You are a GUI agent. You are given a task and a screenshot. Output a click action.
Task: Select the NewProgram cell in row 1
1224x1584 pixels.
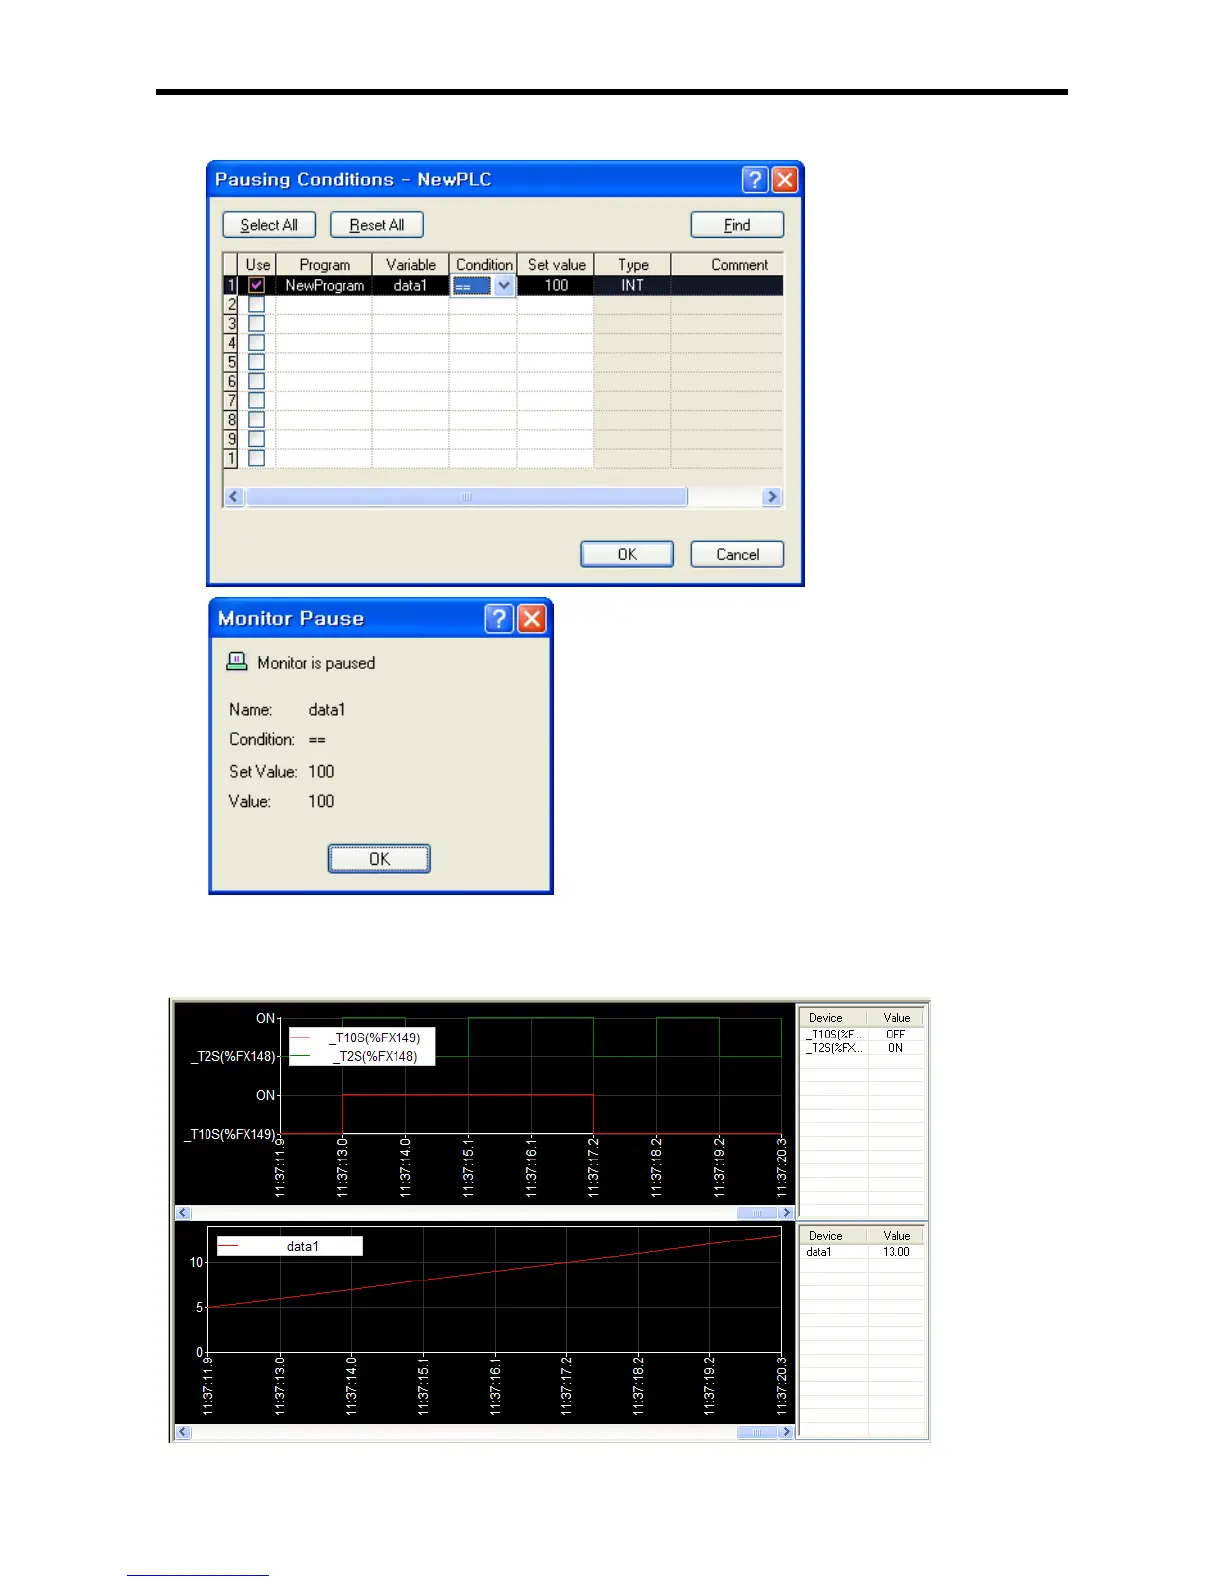coord(324,285)
